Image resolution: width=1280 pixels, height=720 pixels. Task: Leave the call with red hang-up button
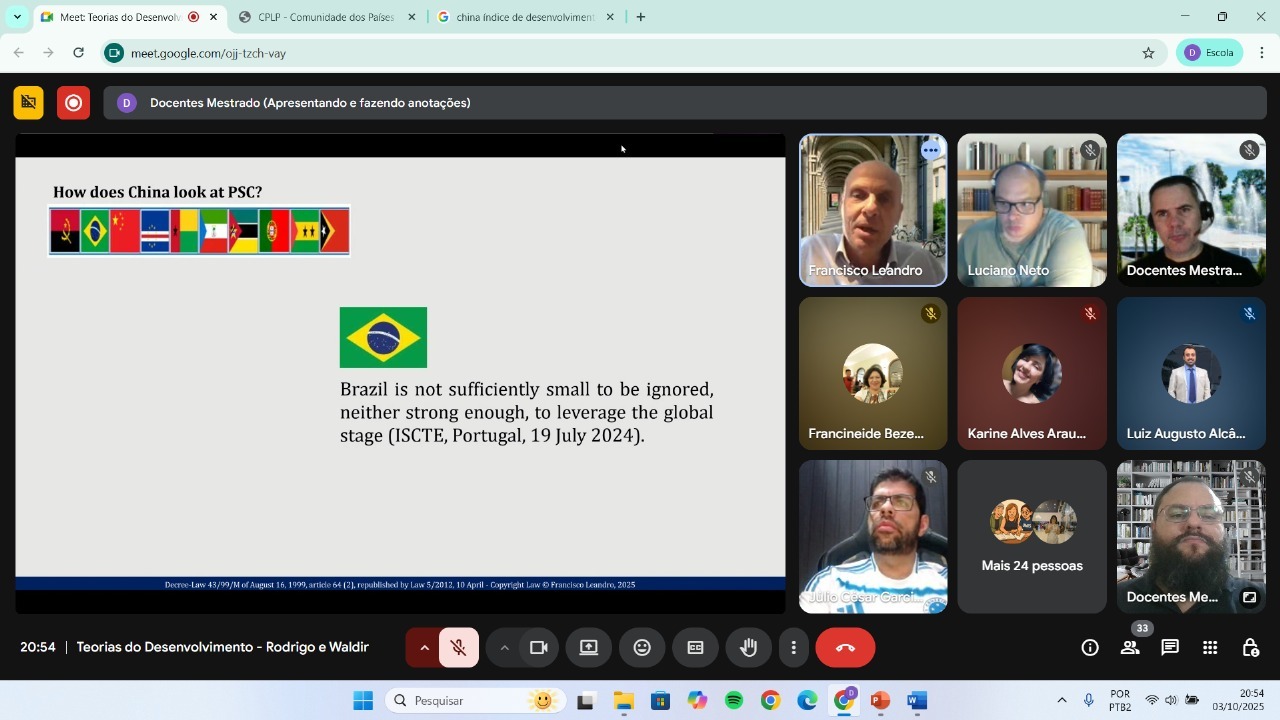coord(845,648)
